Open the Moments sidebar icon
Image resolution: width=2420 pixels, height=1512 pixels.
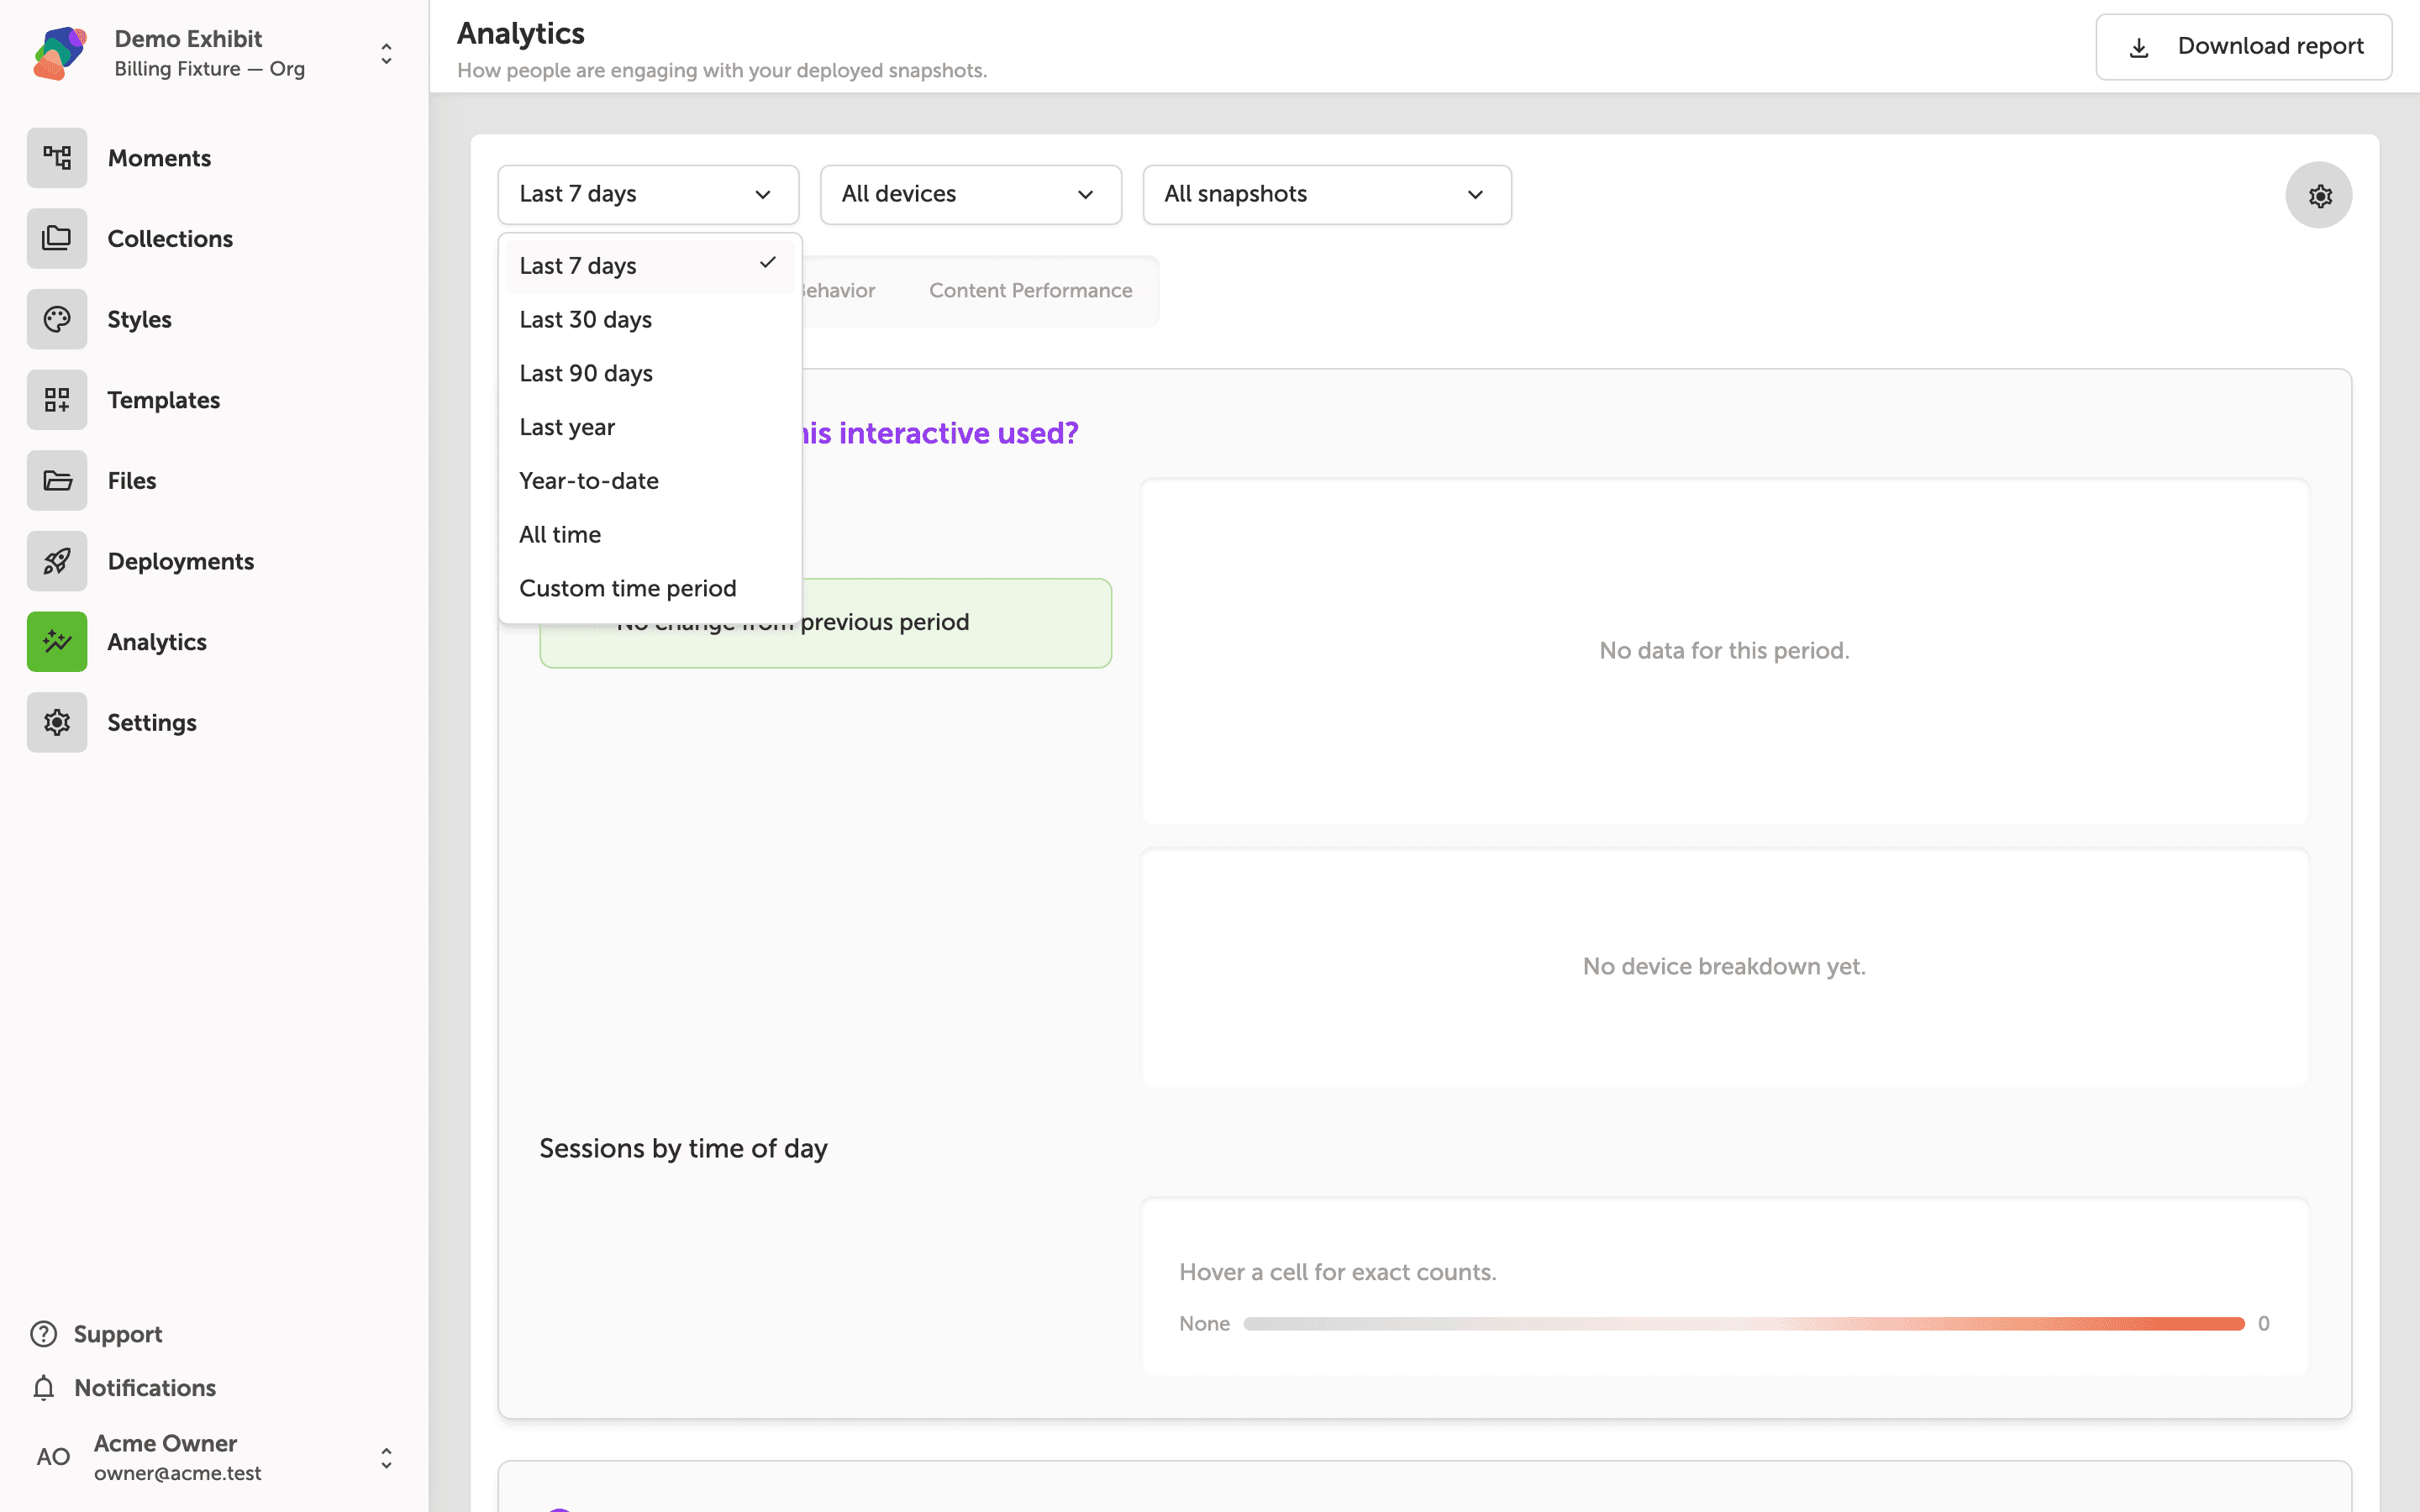57,158
